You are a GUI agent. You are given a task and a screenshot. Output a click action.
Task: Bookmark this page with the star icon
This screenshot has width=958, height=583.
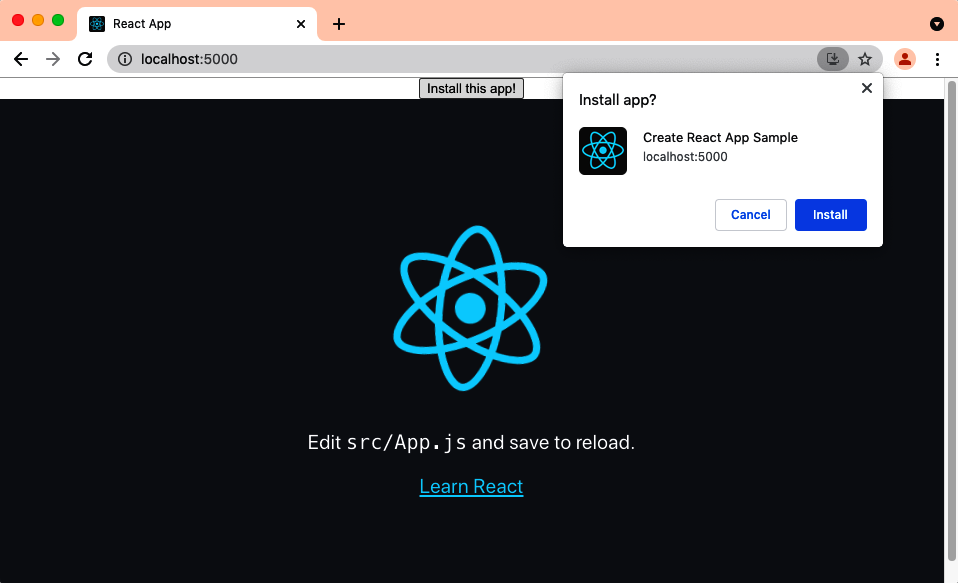[x=865, y=59]
